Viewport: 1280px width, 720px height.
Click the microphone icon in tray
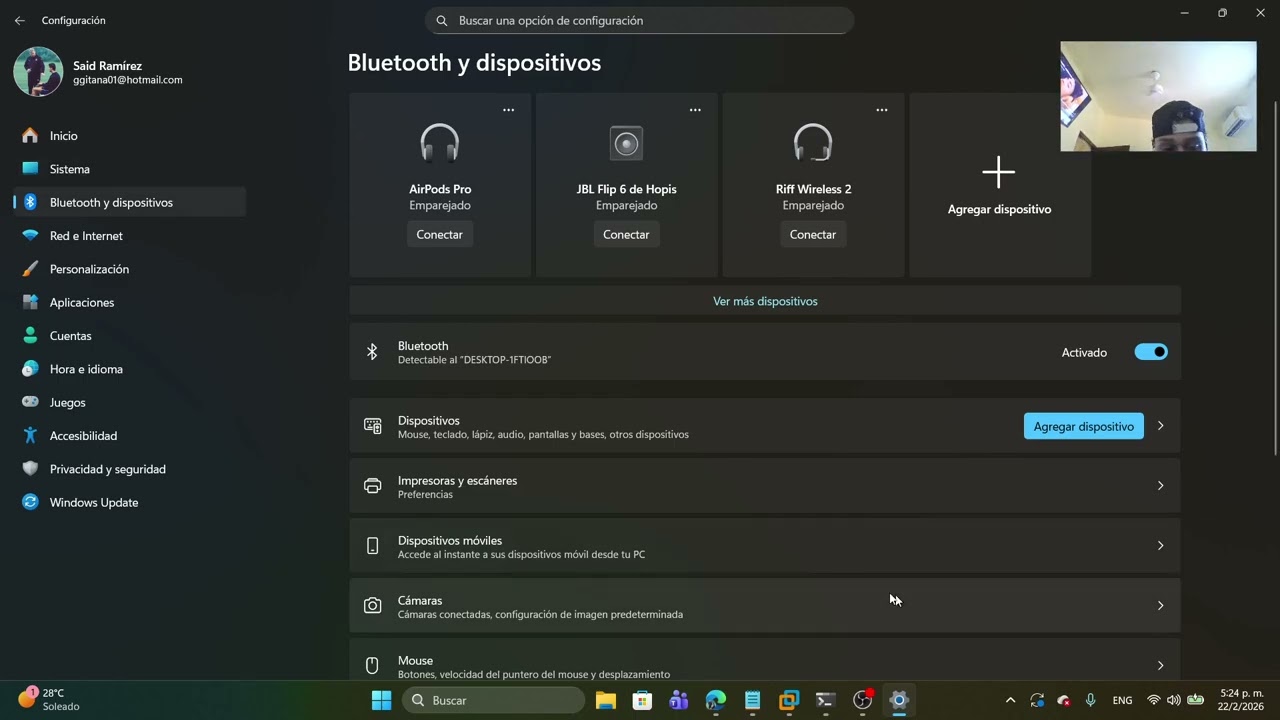pos(1090,700)
